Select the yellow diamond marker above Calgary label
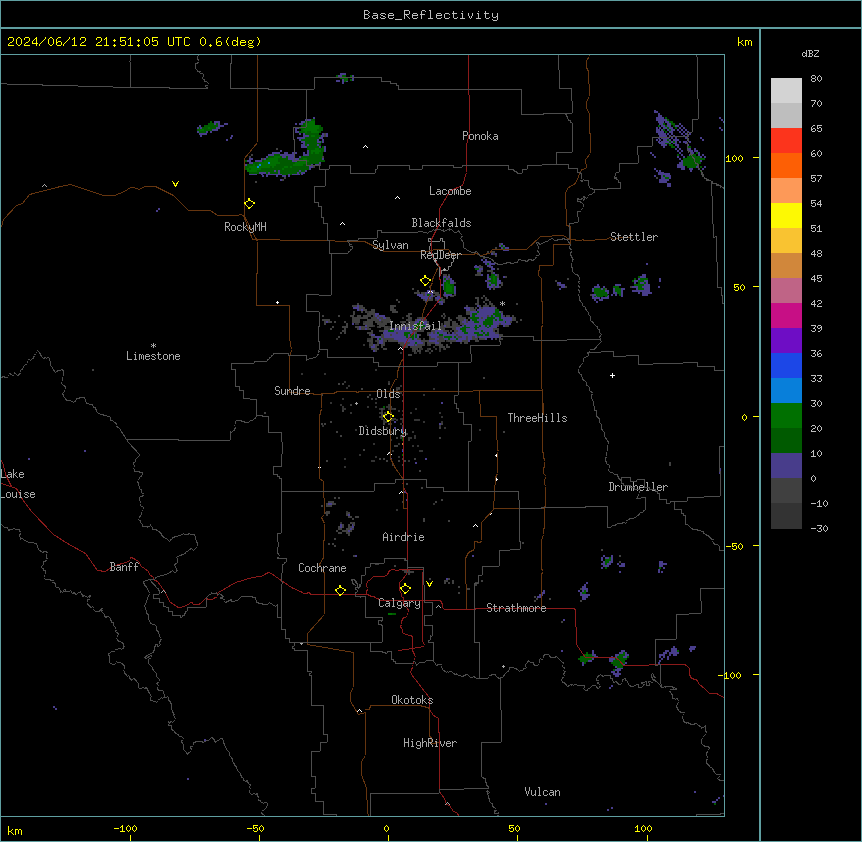Screen dimensions: 862x842 click(405, 589)
